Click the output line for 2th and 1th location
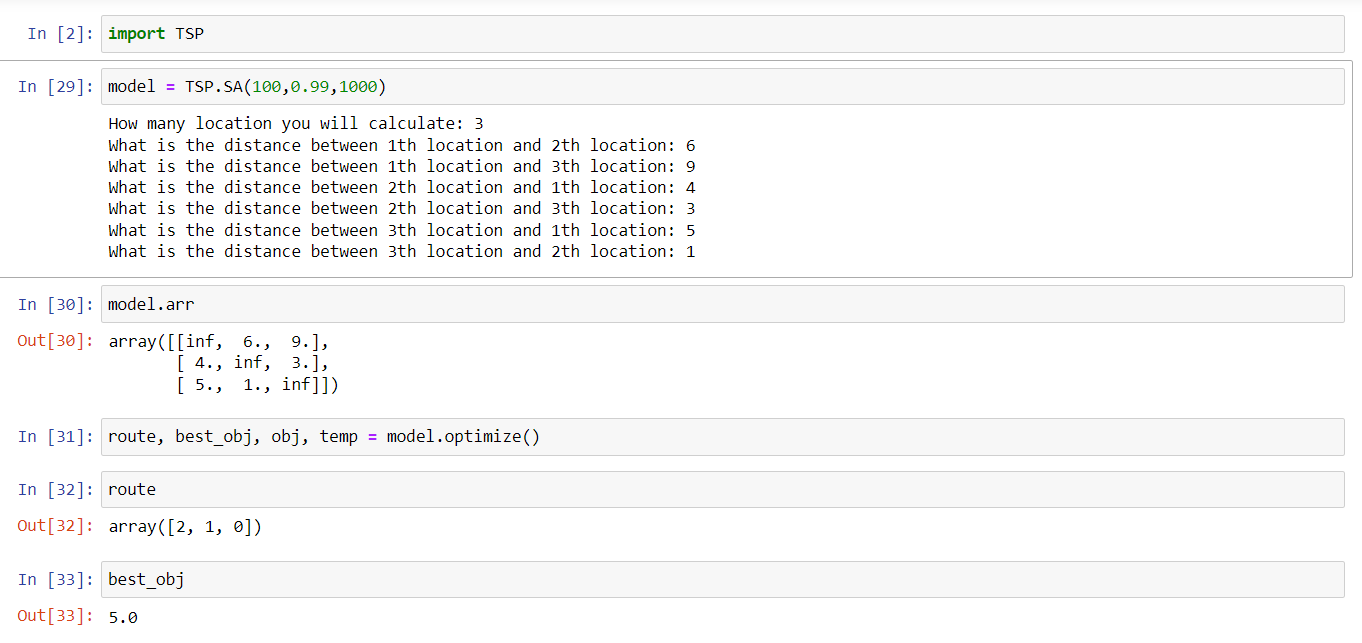 [402, 188]
